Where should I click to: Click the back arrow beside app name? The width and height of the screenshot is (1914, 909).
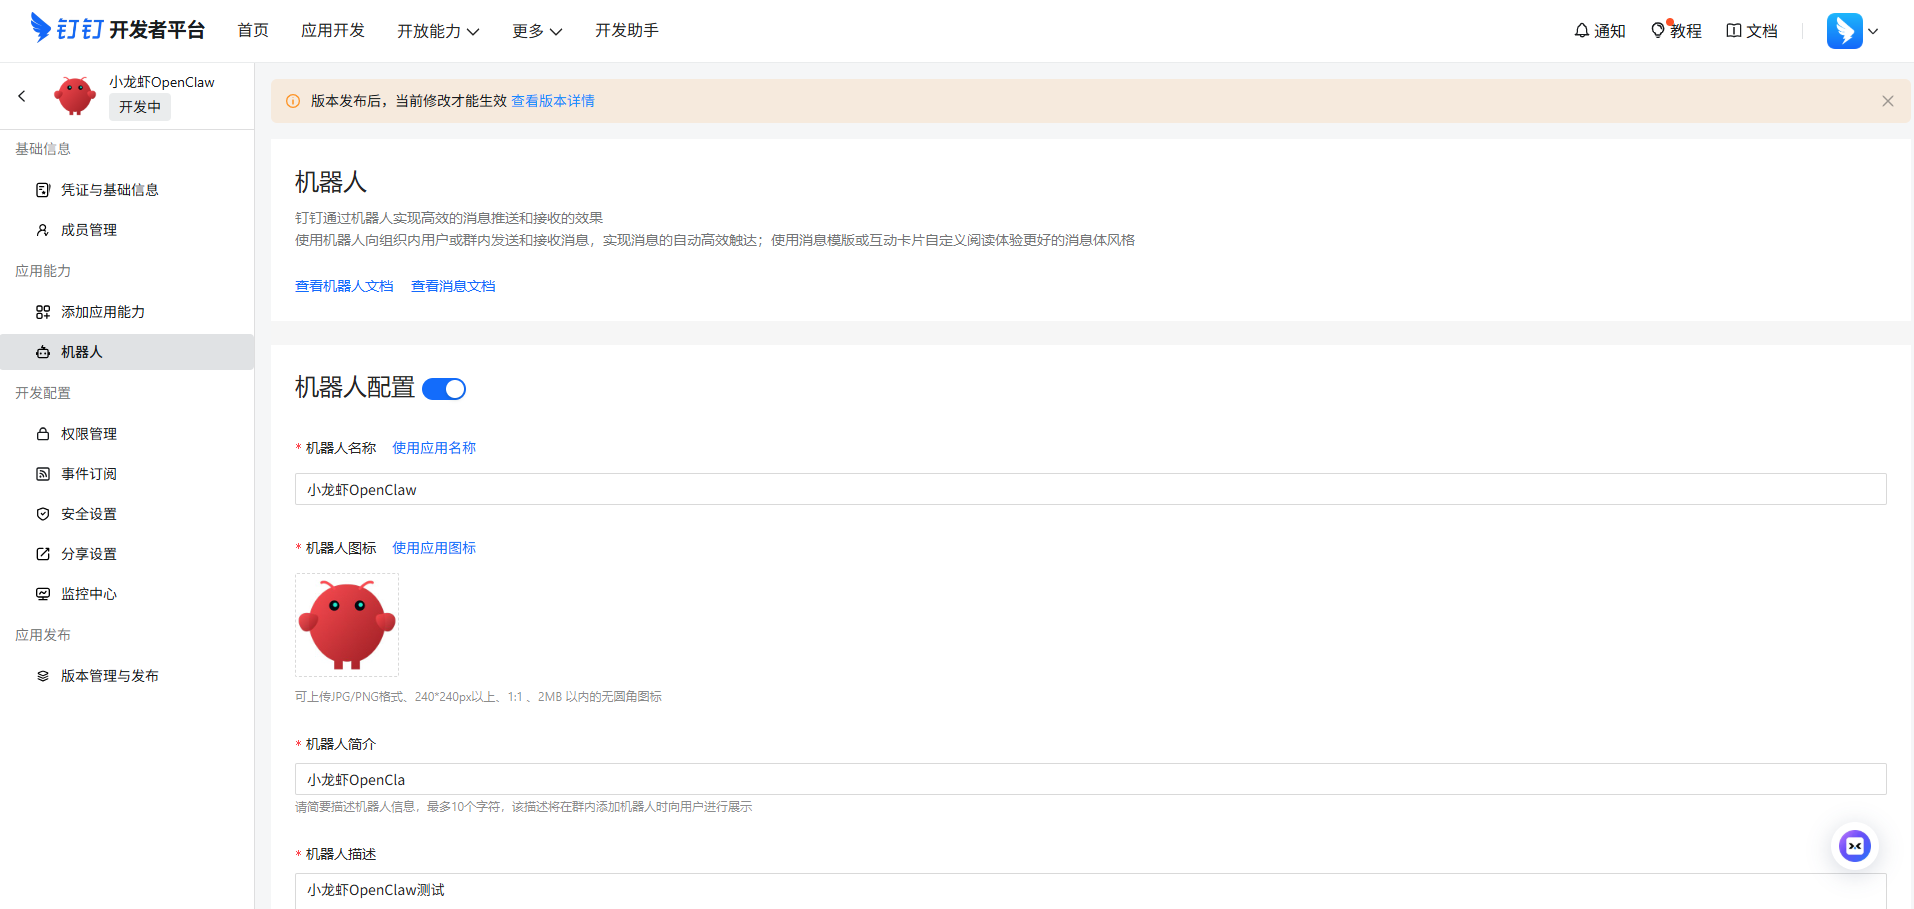[22, 96]
